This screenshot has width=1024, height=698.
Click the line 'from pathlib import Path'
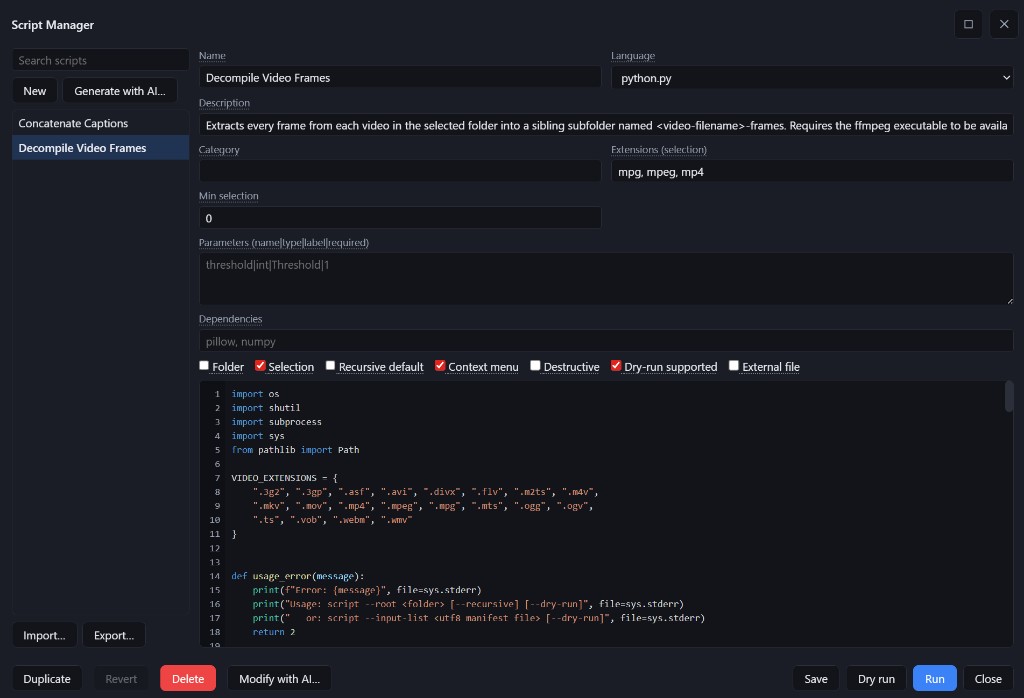point(295,450)
